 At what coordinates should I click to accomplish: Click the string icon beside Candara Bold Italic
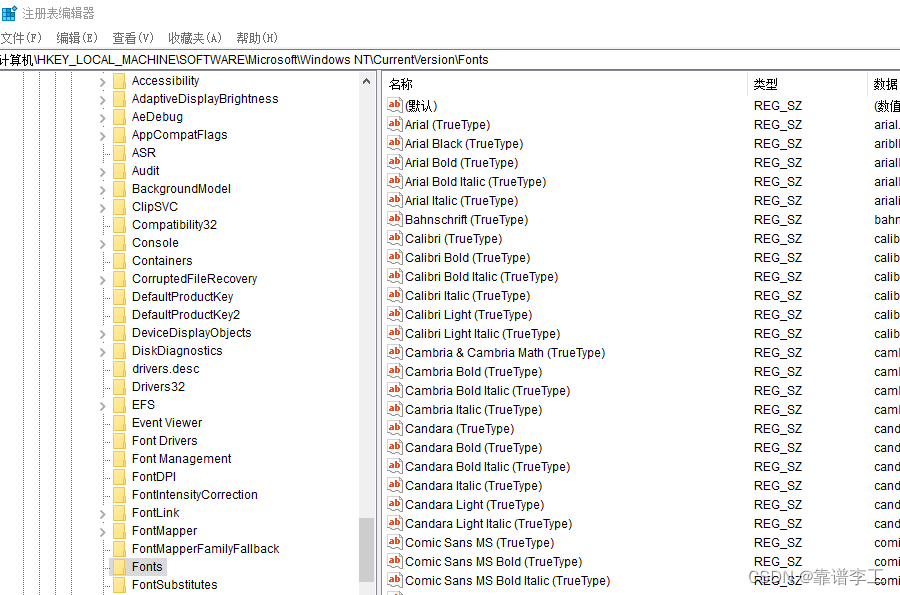pyautogui.click(x=394, y=466)
